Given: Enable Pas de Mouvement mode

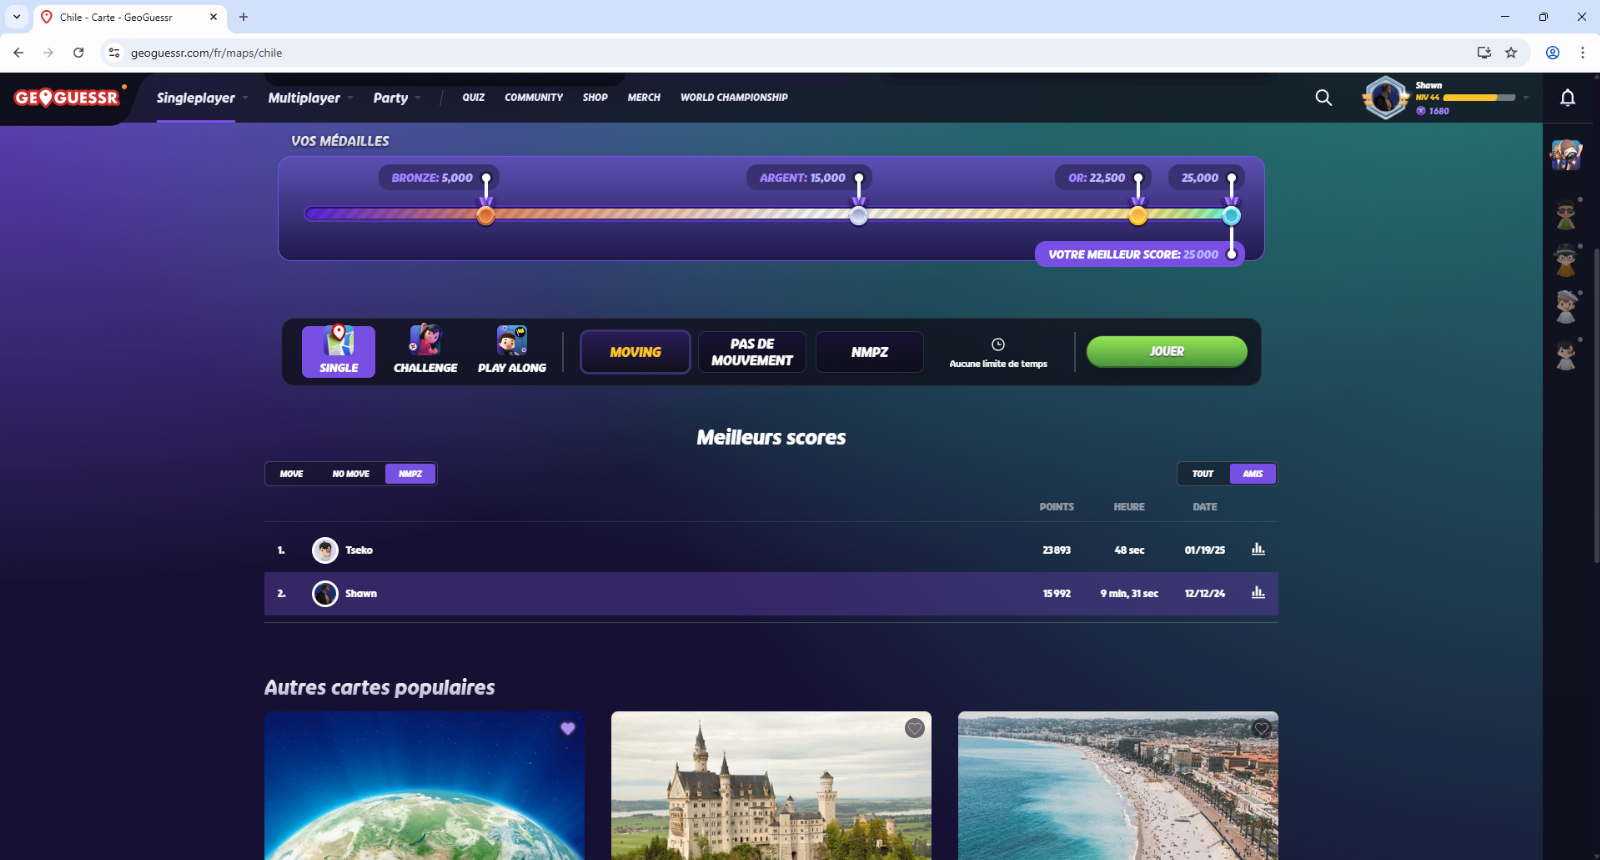Looking at the screenshot, I should pyautogui.click(x=752, y=352).
